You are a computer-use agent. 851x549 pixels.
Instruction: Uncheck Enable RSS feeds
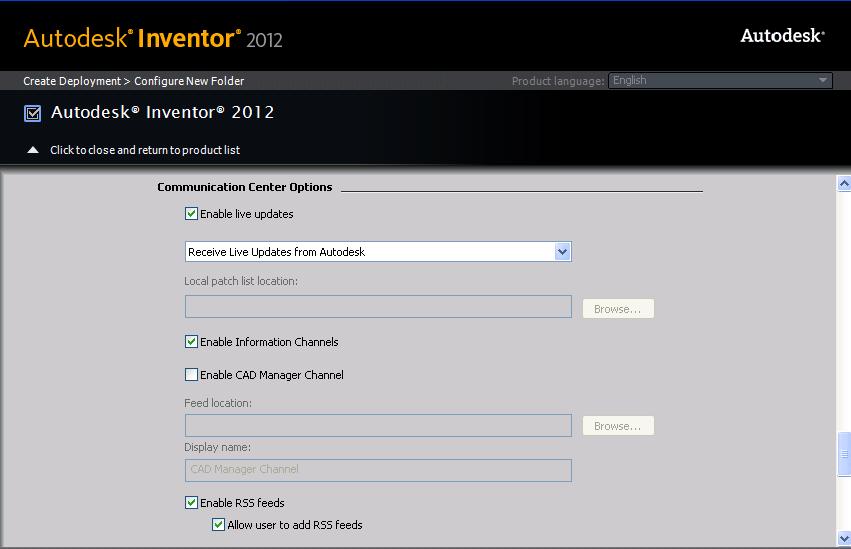(191, 503)
